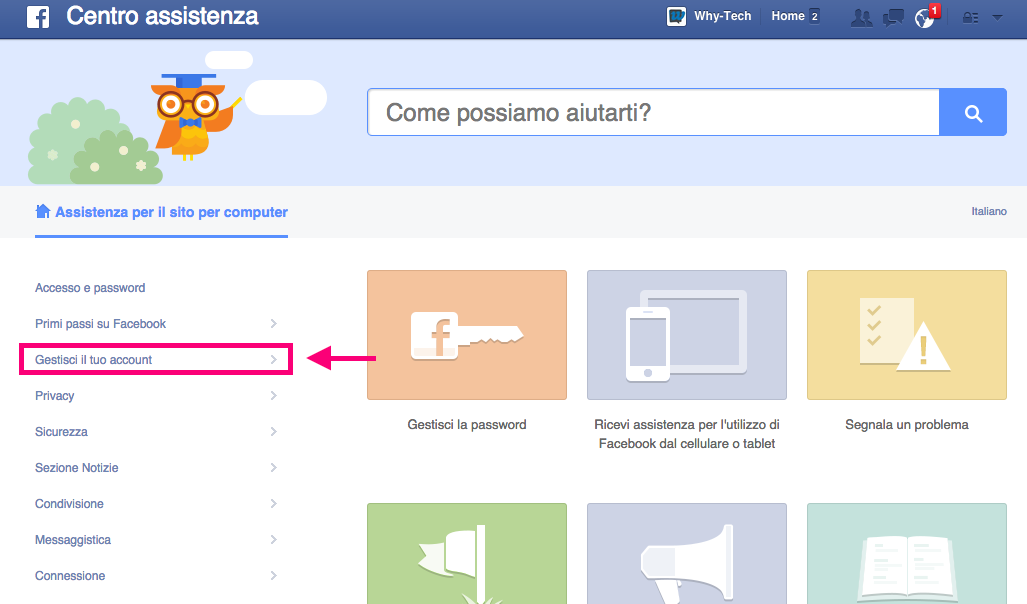The image size is (1027, 604).
Task: Open Accesso e password link
Action: pos(90,288)
